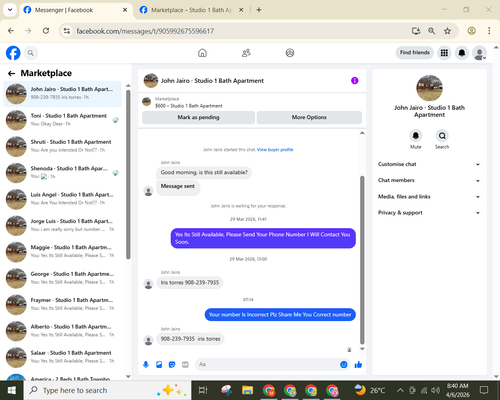
Task: Record a voice clip with microphone icon
Action: [146, 364]
